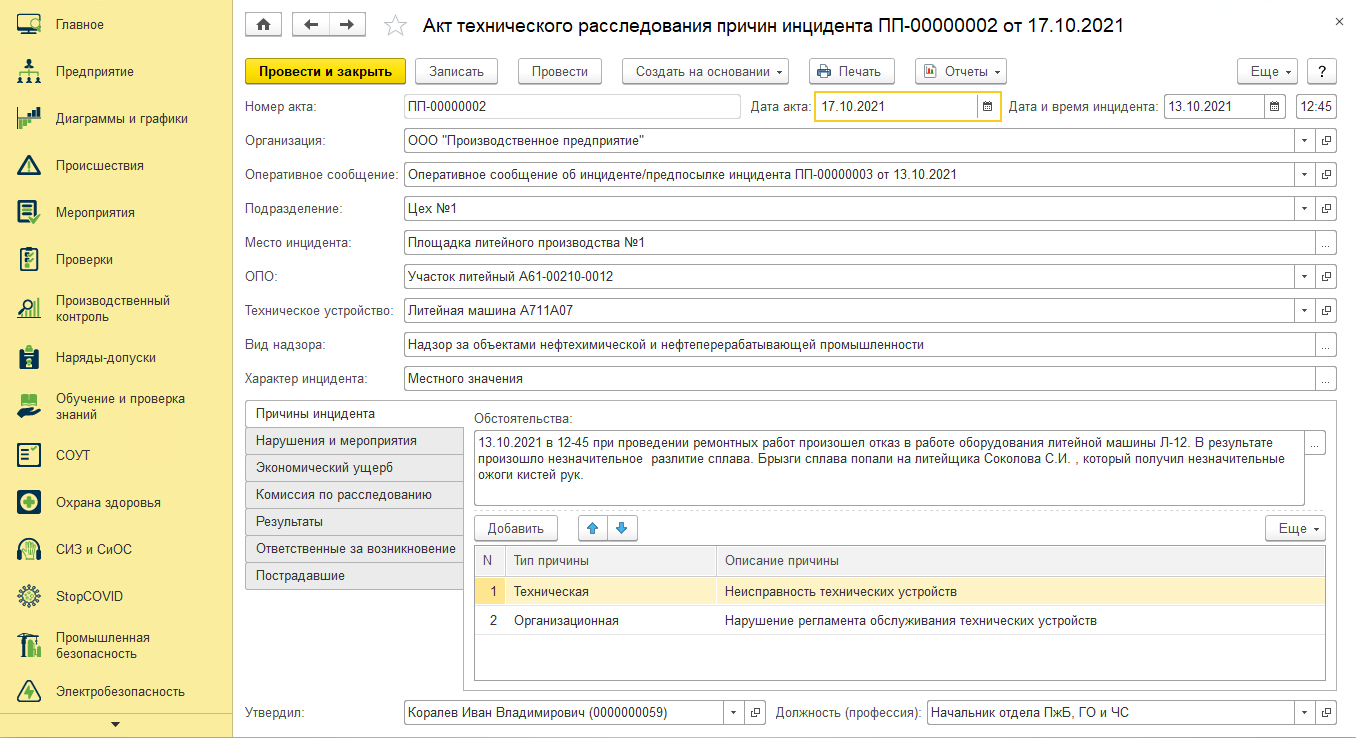Image resolution: width=1356 pixels, height=738 pixels.
Task: Open the Производственный контроль icon
Action: click(x=29, y=308)
